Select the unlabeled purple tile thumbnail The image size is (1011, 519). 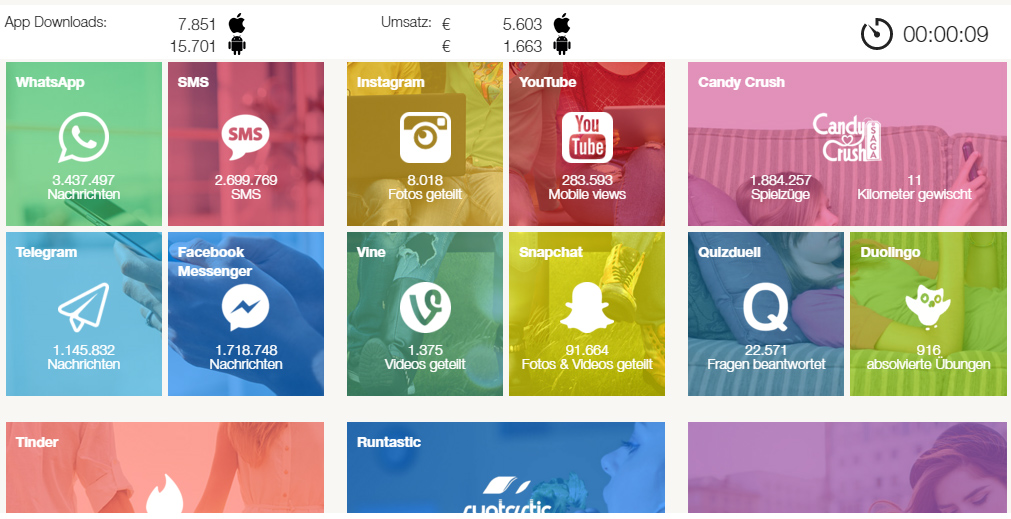(x=847, y=467)
